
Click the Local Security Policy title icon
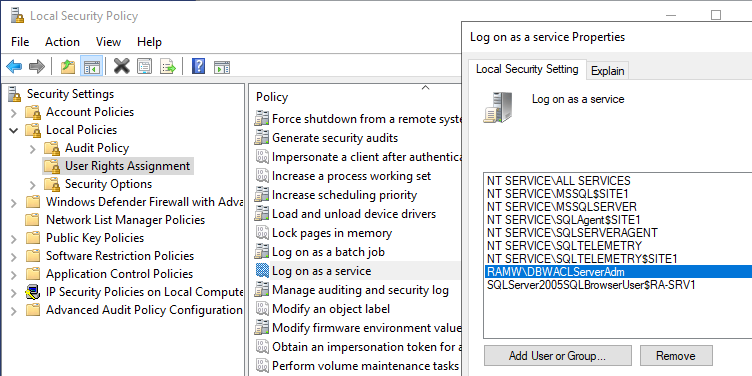pyautogui.click(x=17, y=15)
